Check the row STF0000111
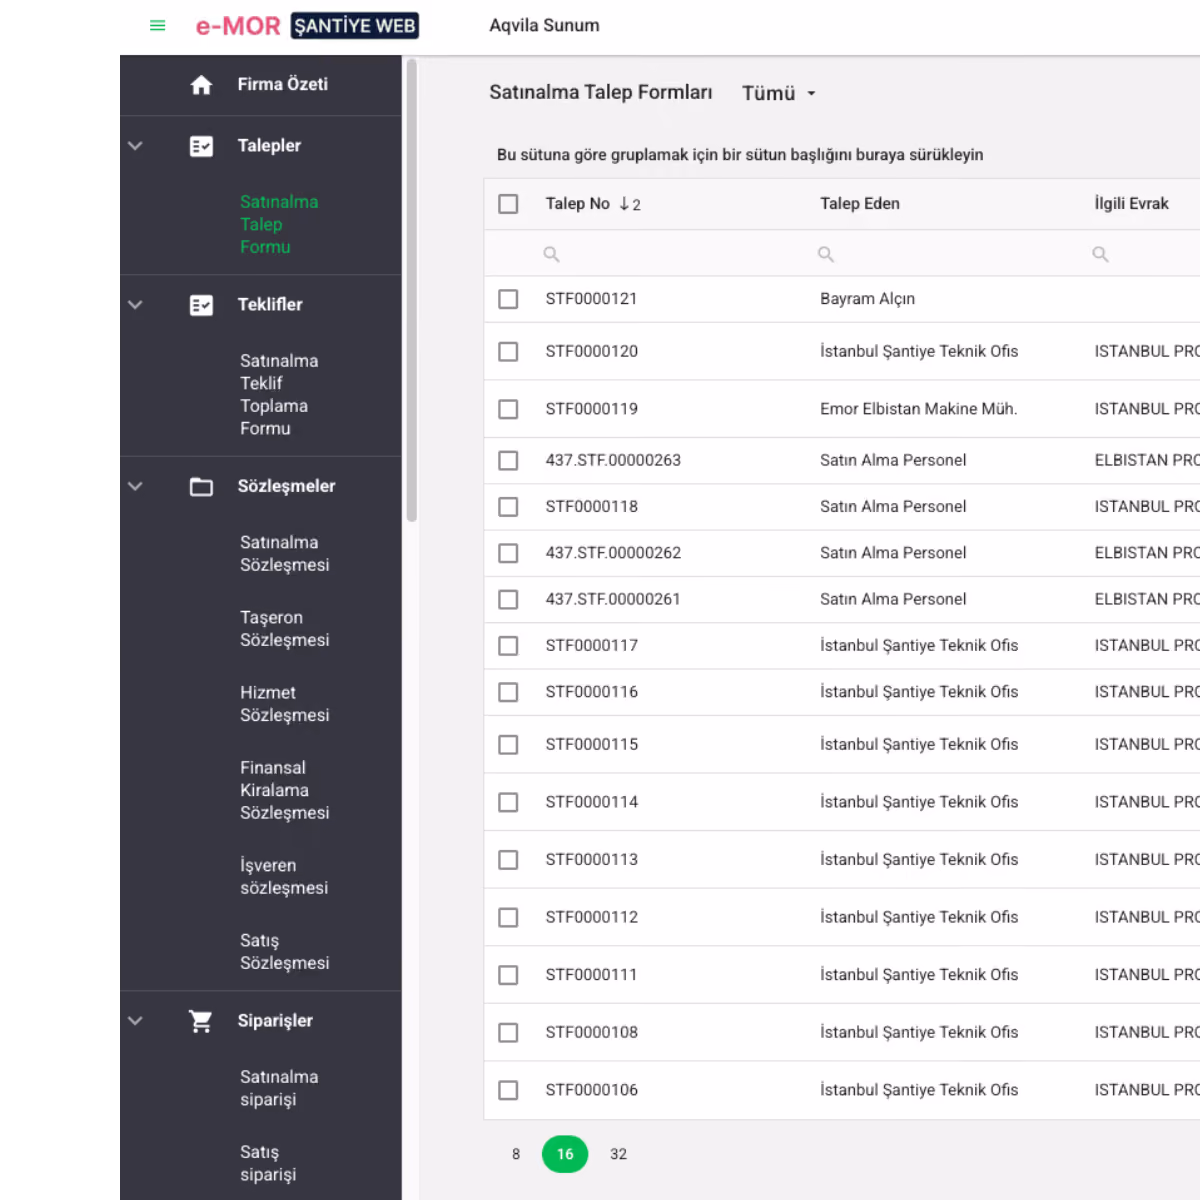 [x=508, y=975]
